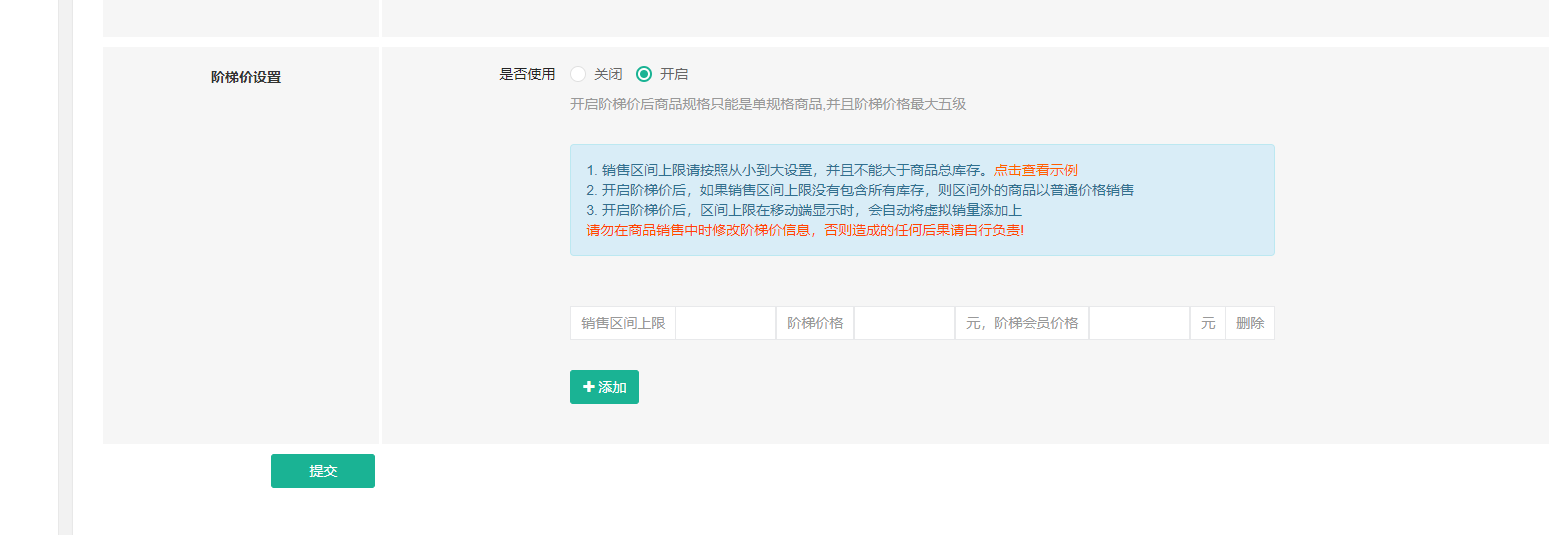Image resolution: width=1549 pixels, height=535 pixels.
Task: Select the 开启 radio button
Action: (x=644, y=74)
